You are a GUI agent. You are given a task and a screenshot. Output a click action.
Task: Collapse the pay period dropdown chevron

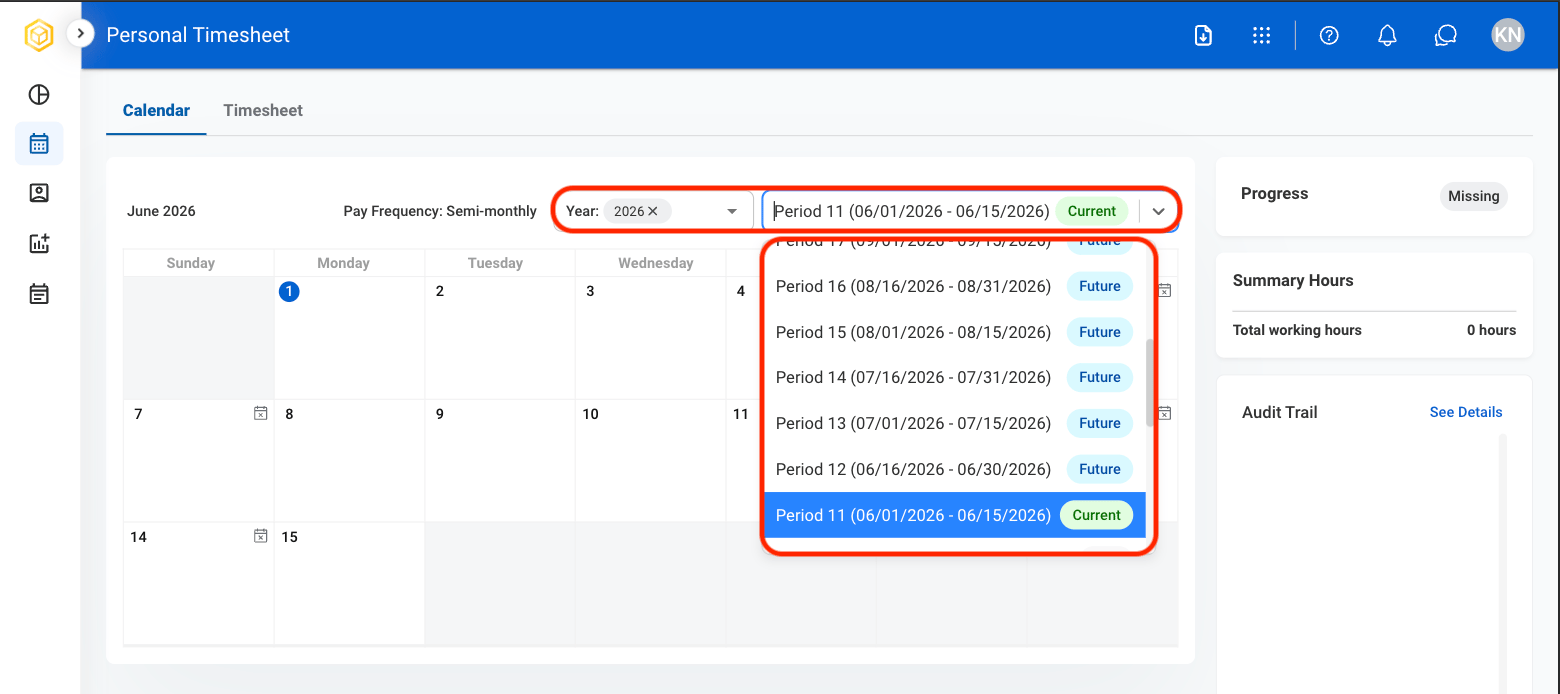click(1158, 211)
